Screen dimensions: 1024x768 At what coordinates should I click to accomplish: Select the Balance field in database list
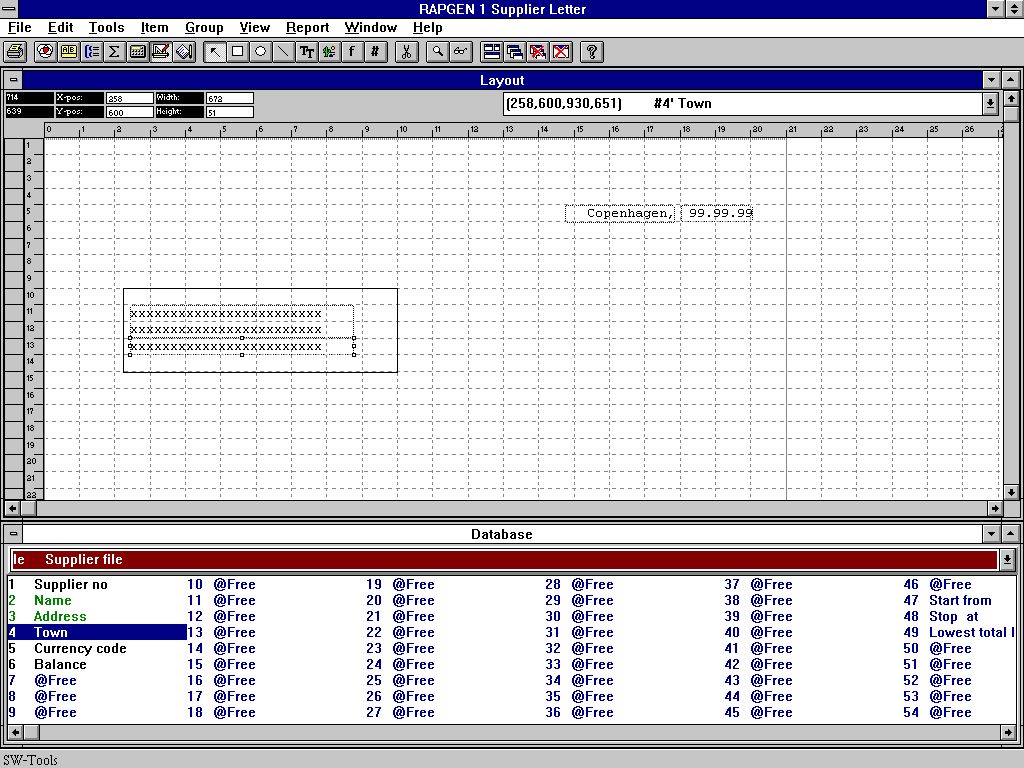point(60,664)
